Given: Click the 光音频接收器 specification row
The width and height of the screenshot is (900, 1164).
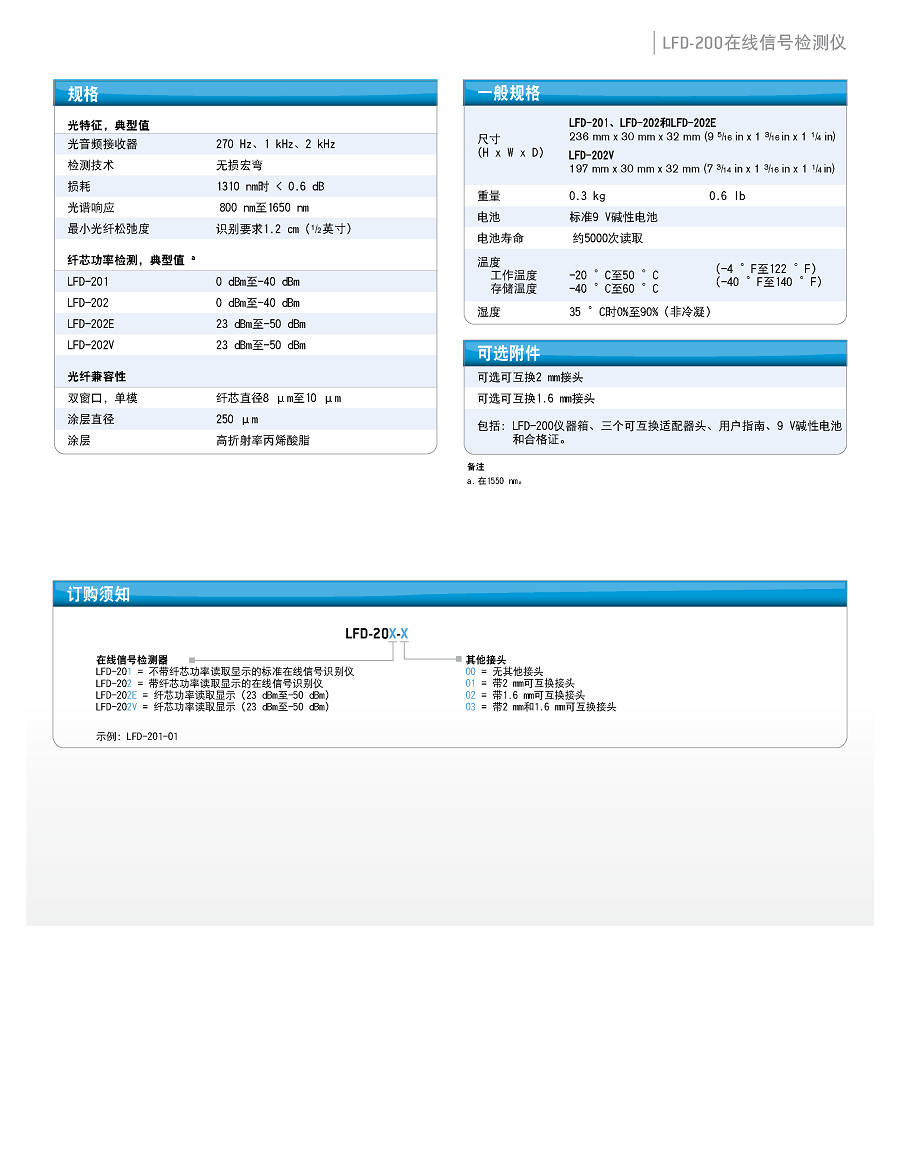Looking at the screenshot, I should [245, 144].
